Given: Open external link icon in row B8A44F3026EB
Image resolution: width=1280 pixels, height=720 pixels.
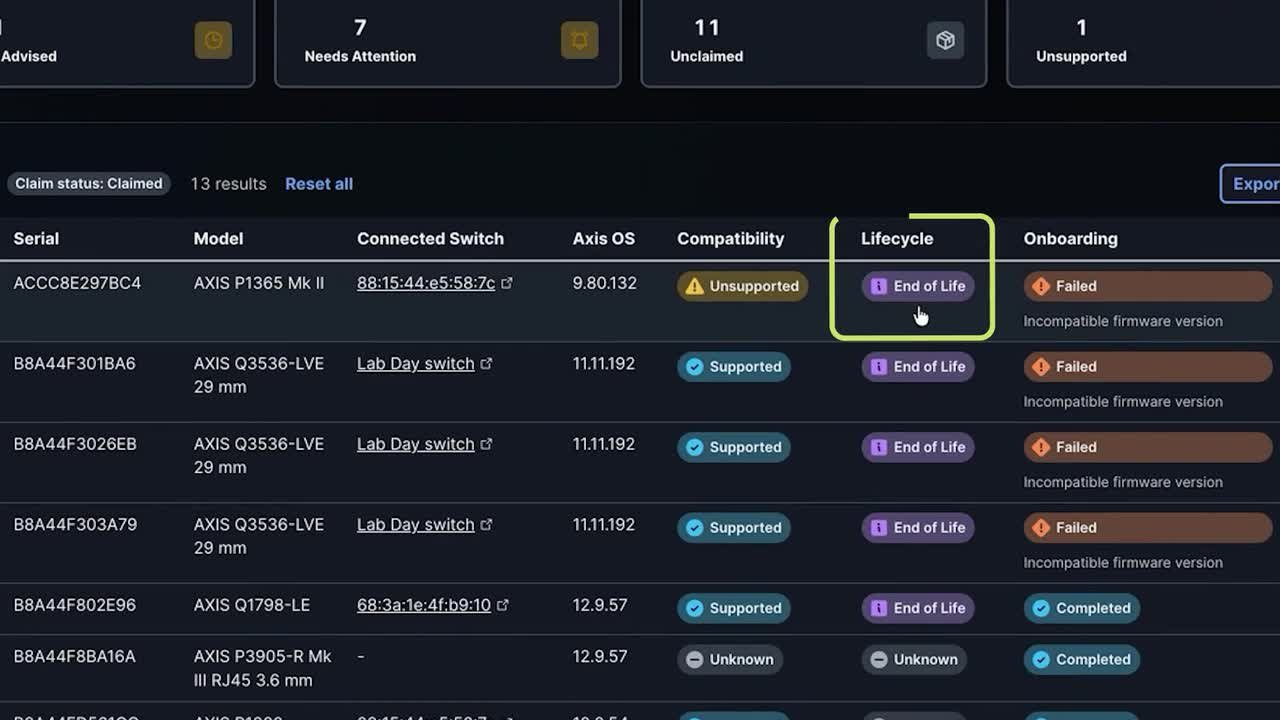Looking at the screenshot, I should tap(487, 444).
